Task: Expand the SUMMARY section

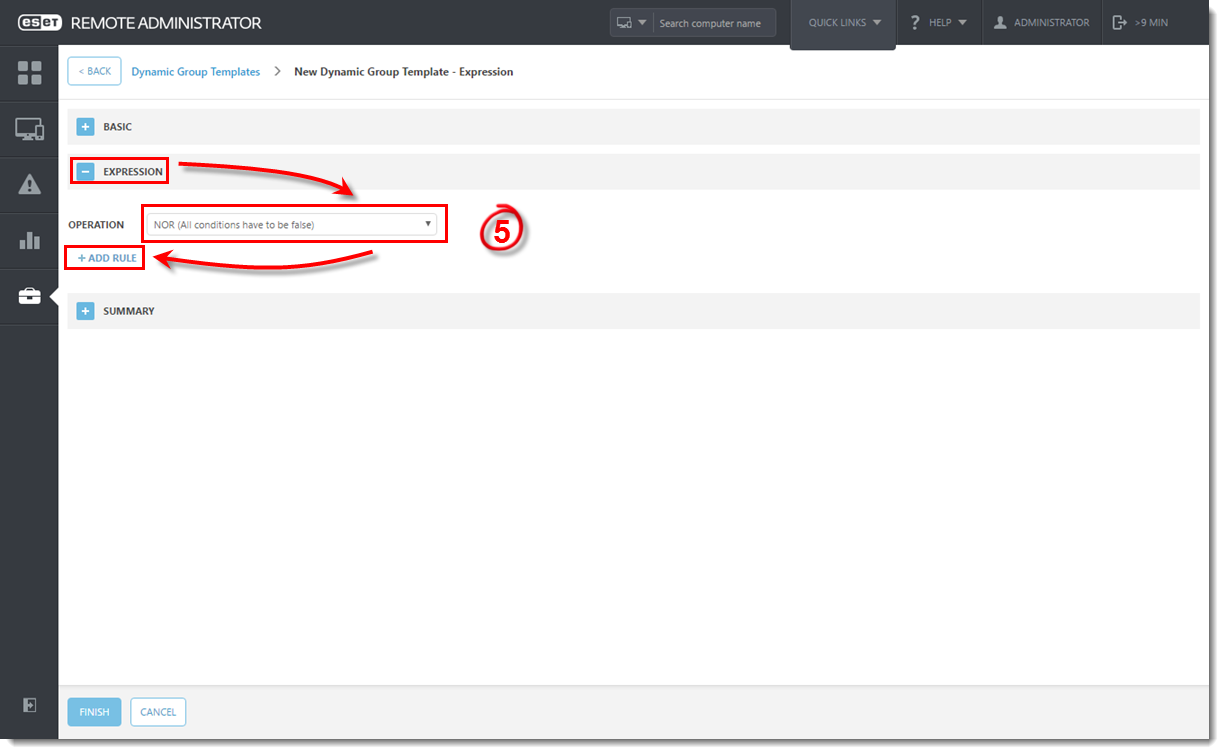Action: click(85, 311)
